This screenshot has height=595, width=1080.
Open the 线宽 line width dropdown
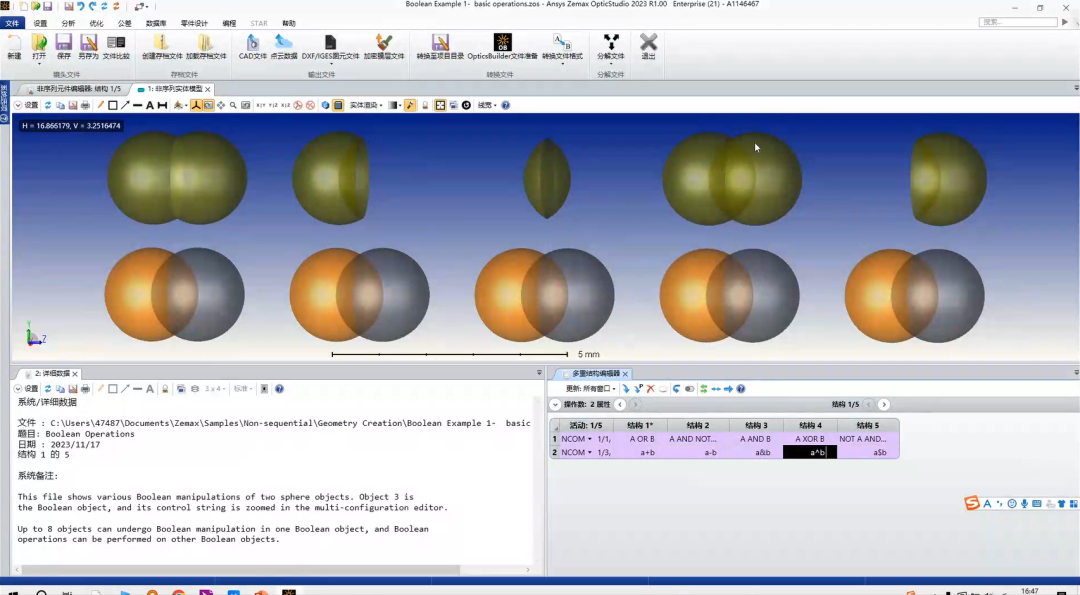(x=487, y=105)
